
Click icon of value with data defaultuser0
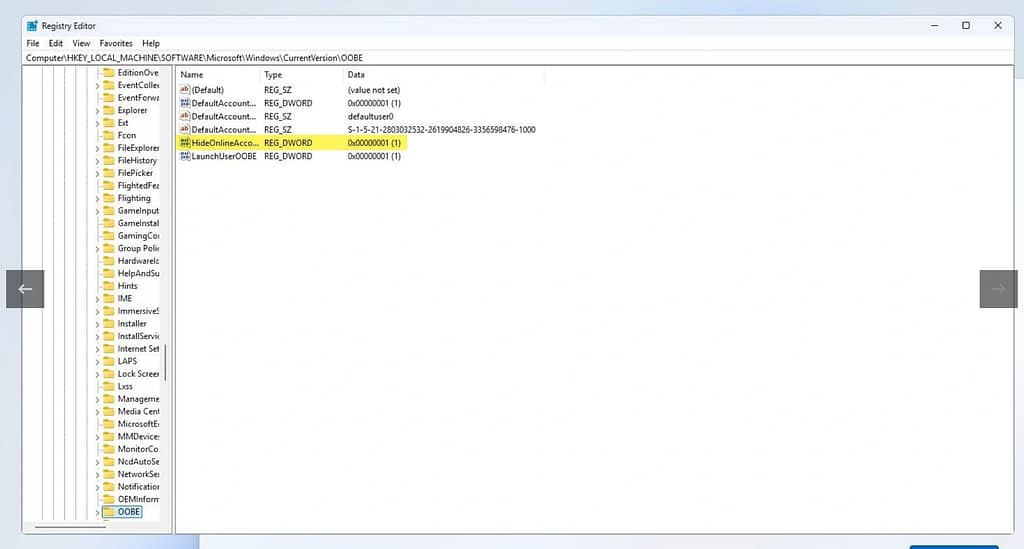tap(185, 116)
